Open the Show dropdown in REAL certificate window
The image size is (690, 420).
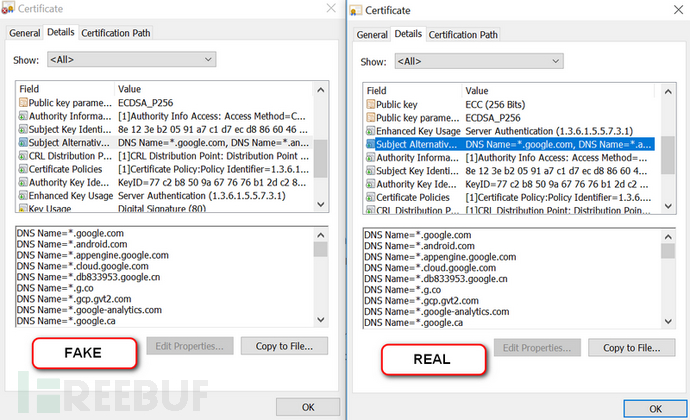(479, 61)
